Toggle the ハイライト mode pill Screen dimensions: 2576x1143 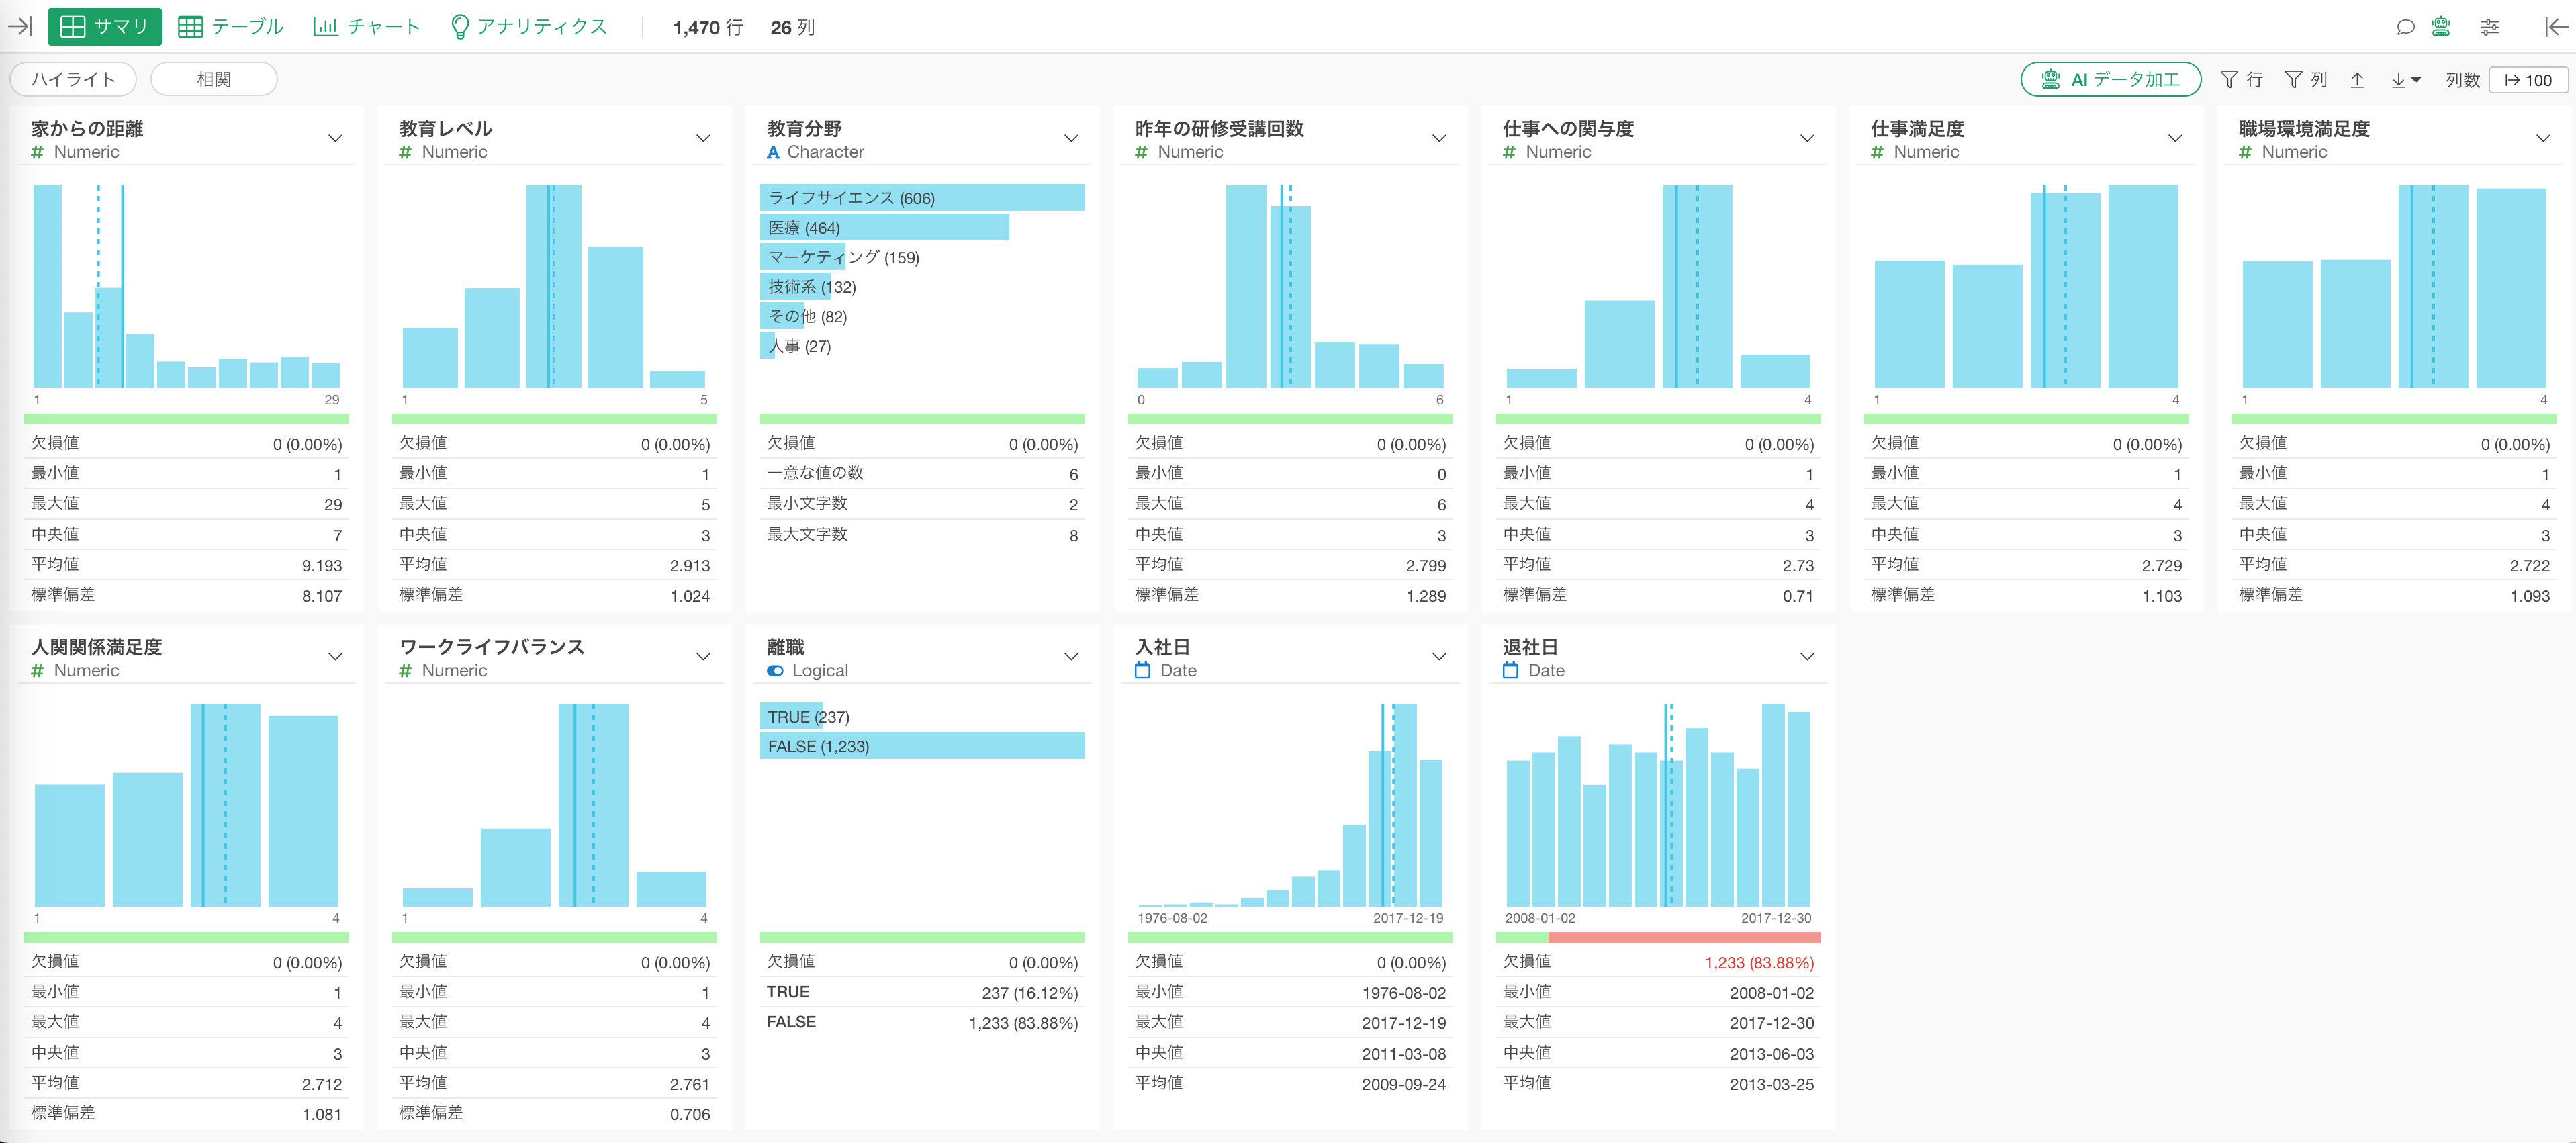(x=73, y=79)
